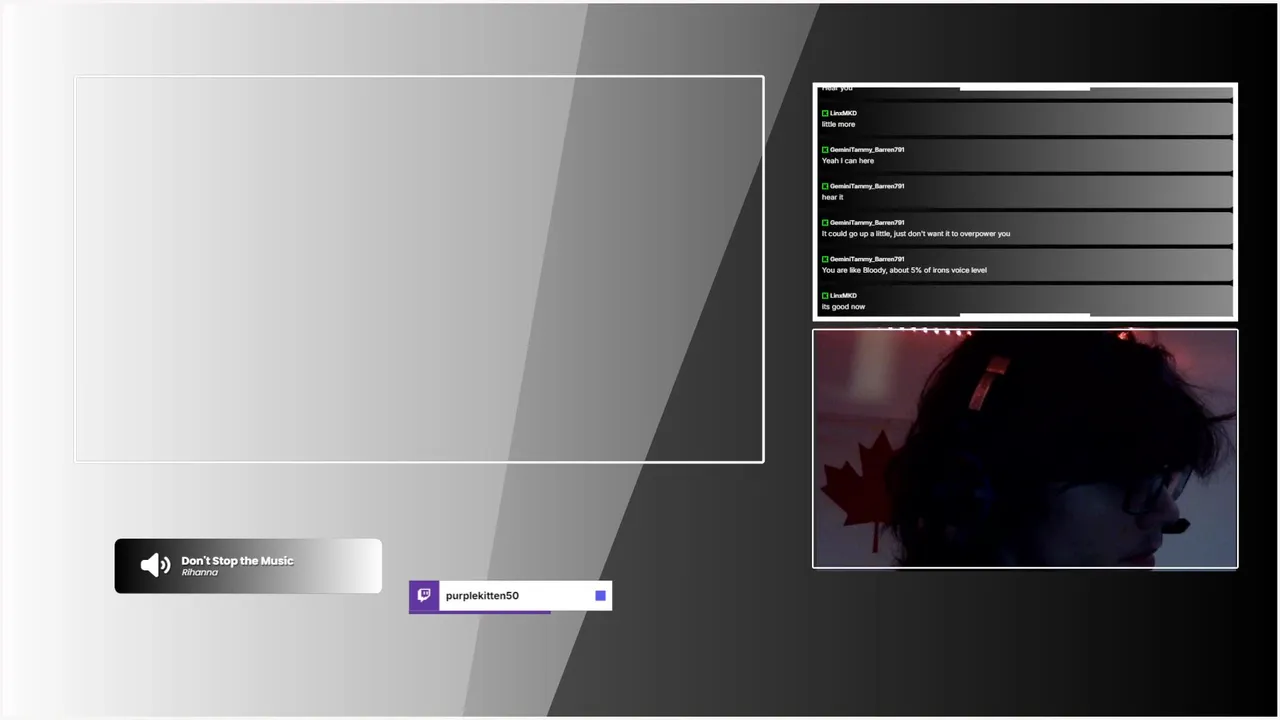
Task: Click the chat message "hear it"
Action: [833, 197]
